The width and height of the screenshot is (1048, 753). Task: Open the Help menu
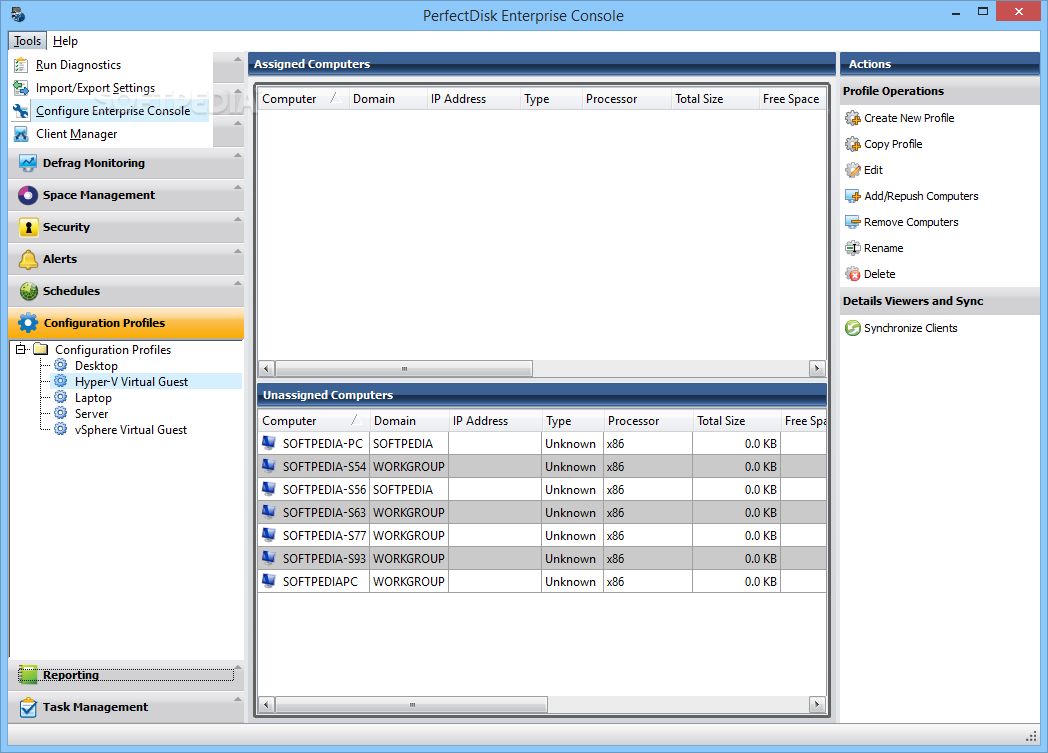(66, 41)
